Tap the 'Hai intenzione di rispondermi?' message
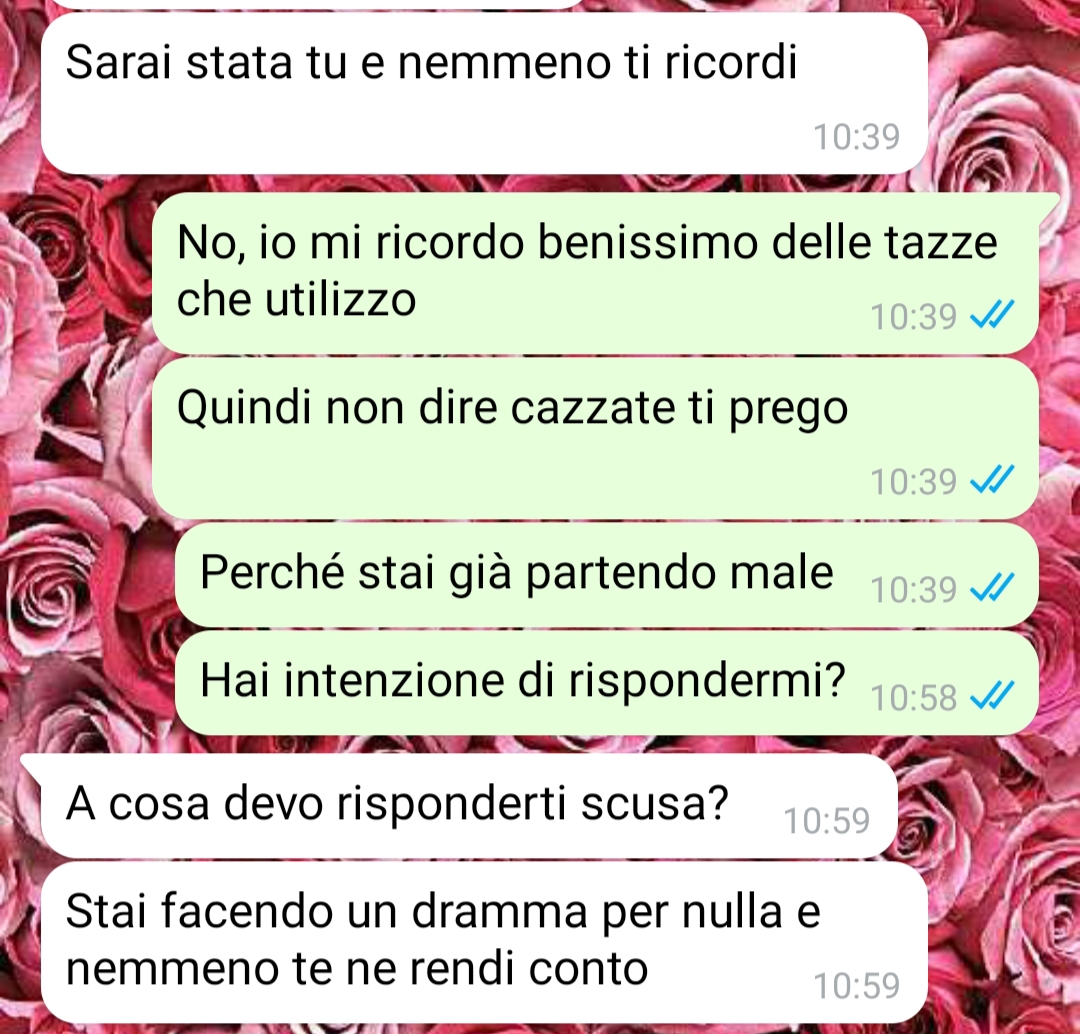Viewport: 1080px width, 1034px height. pyautogui.click(x=607, y=683)
